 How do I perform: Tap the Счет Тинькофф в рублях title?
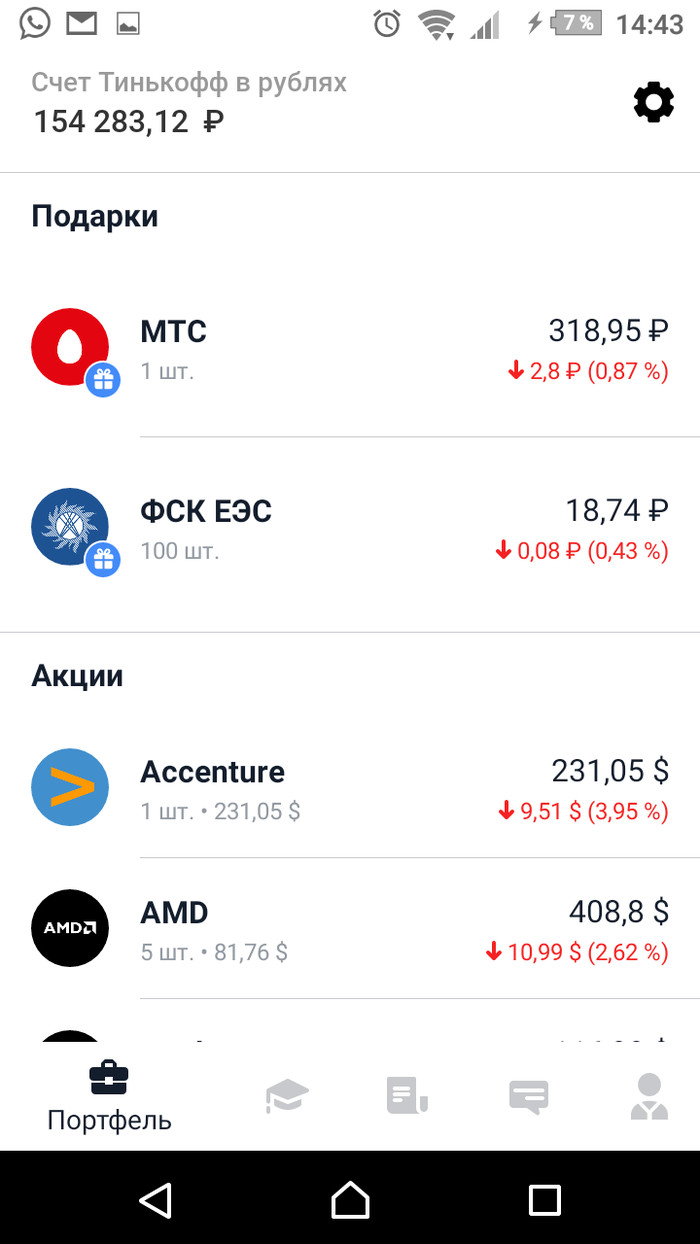[189, 82]
